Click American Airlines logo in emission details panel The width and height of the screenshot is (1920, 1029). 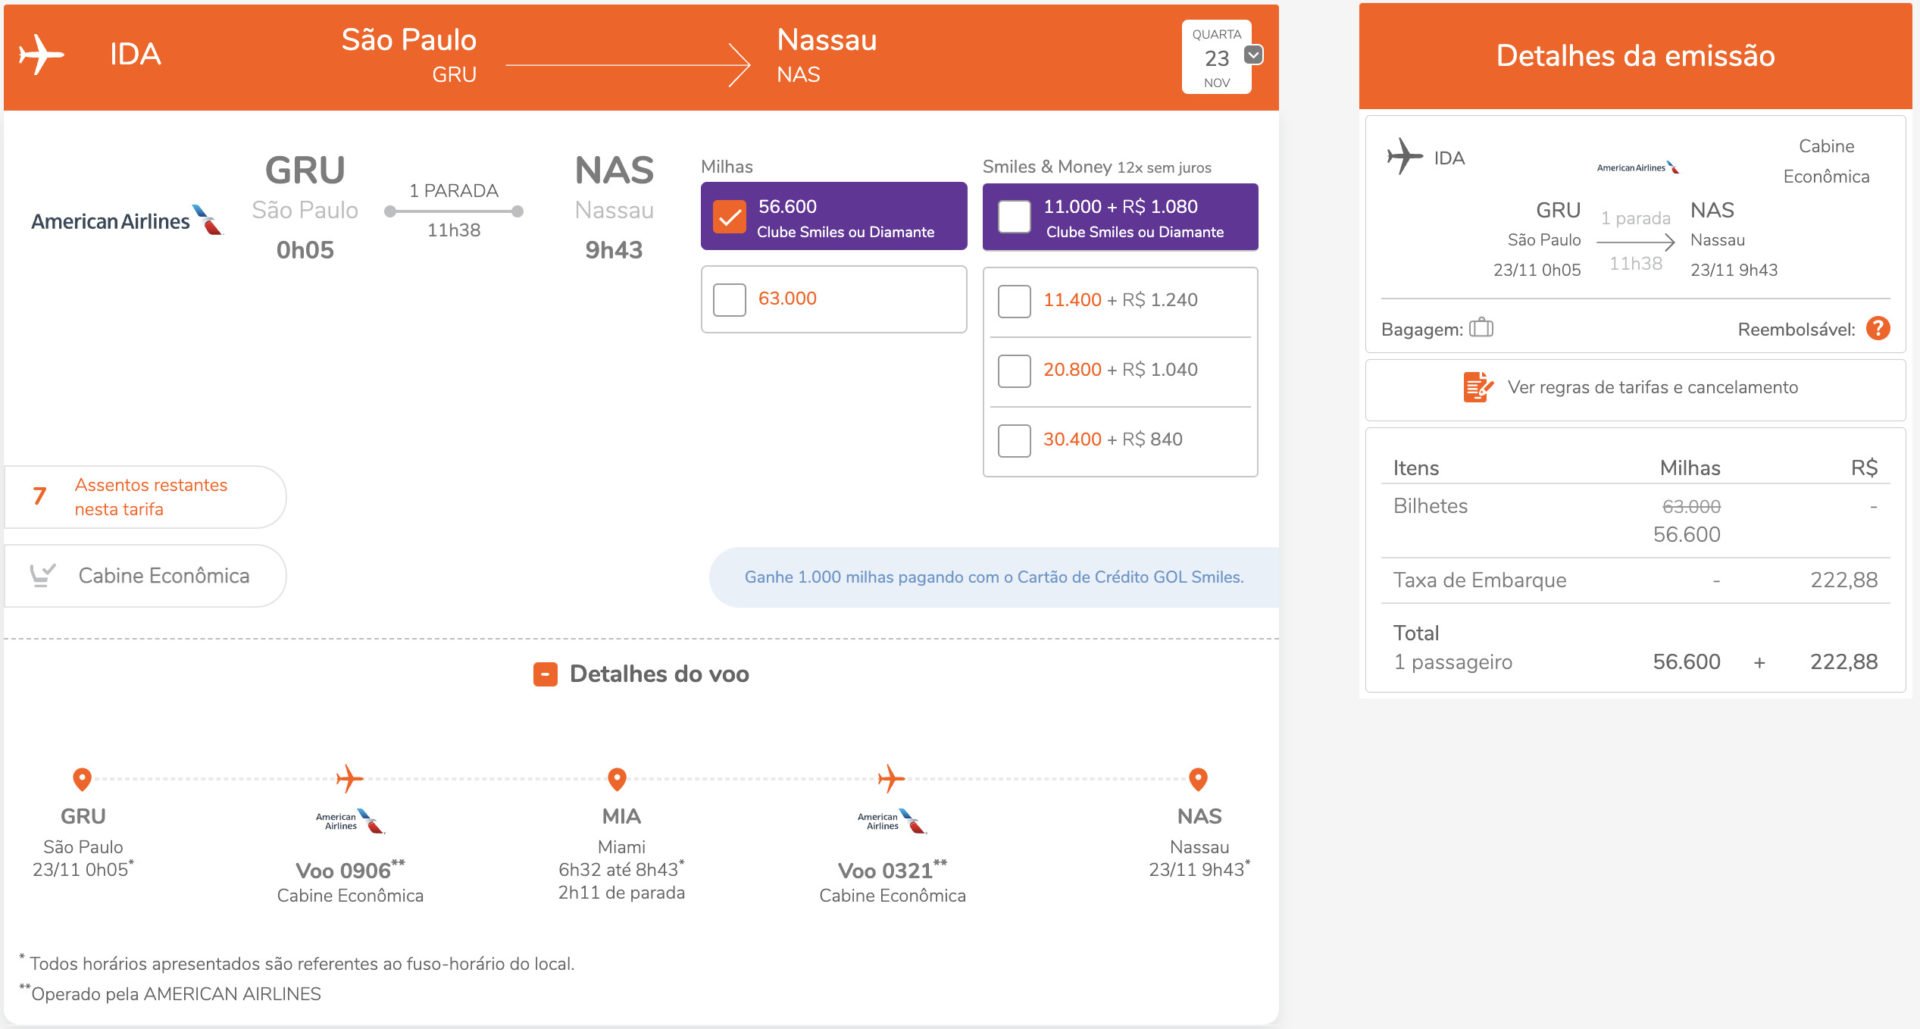[1637, 168]
